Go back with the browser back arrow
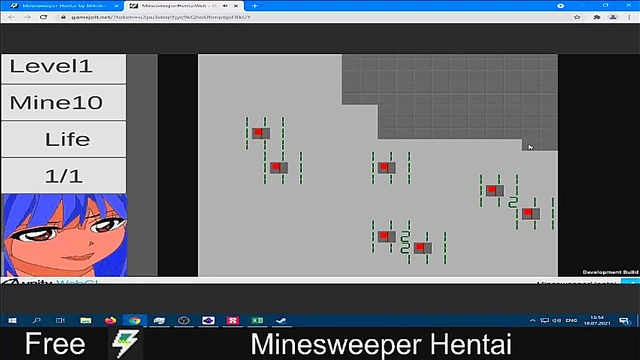640x360 pixels. click(11, 17)
